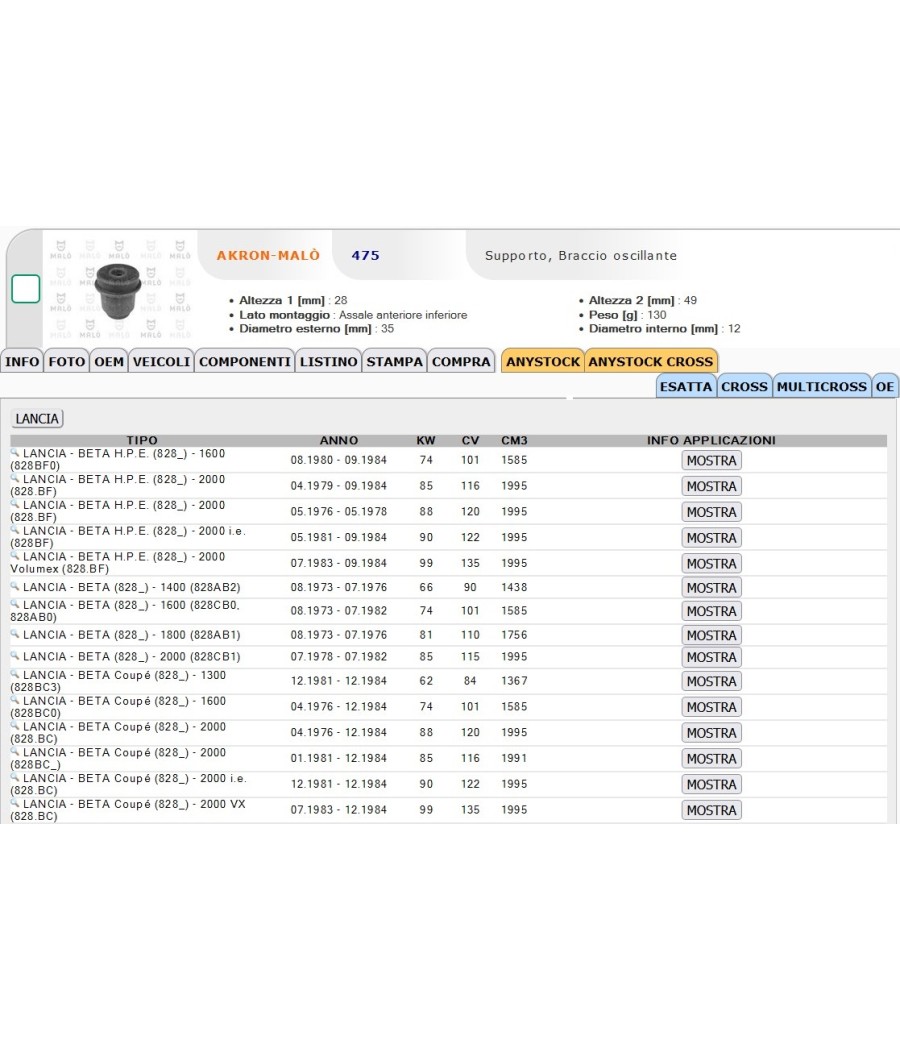This screenshot has height=1050, width=900.
Task: Click MOSTRA for BETA 1800 row
Action: [x=711, y=635]
